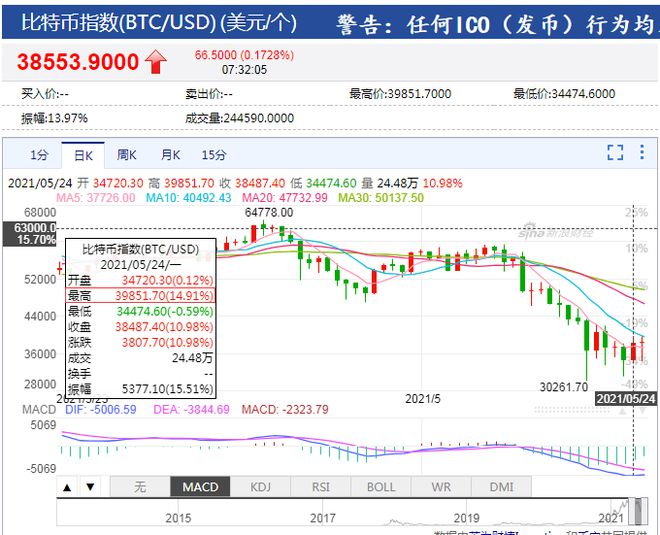660x535 pixels.
Task: Click the 成交量:244590.0000 value
Action: tap(240, 118)
